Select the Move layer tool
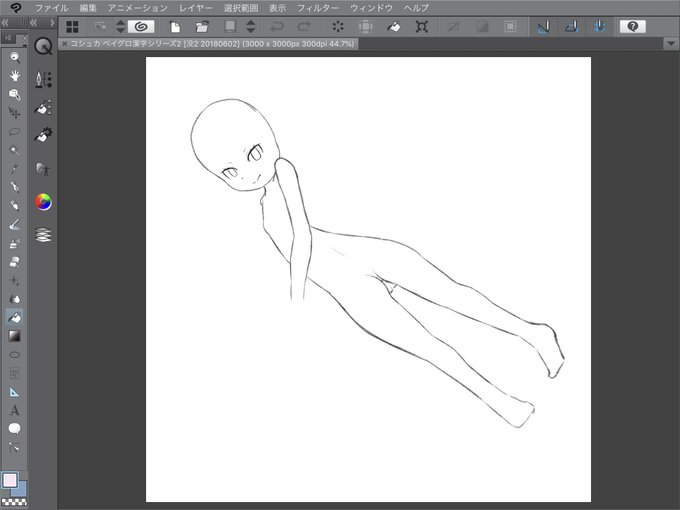The image size is (680, 510). pyautogui.click(x=14, y=113)
